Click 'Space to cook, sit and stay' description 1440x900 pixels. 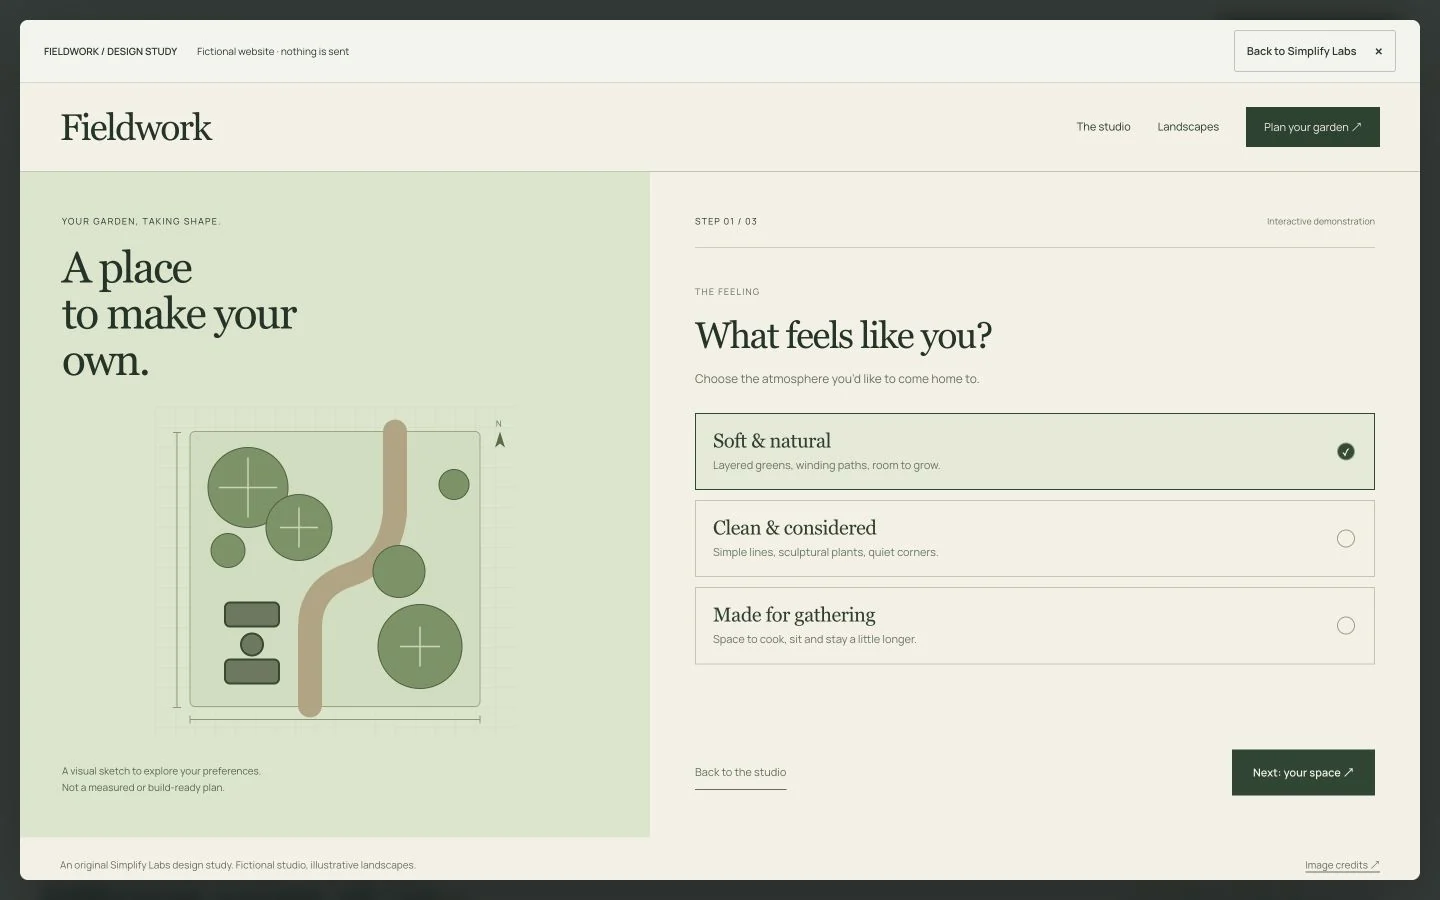(814, 639)
